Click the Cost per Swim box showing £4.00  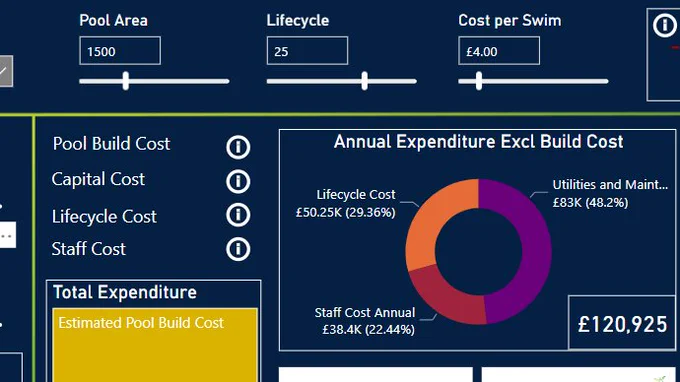[499, 51]
